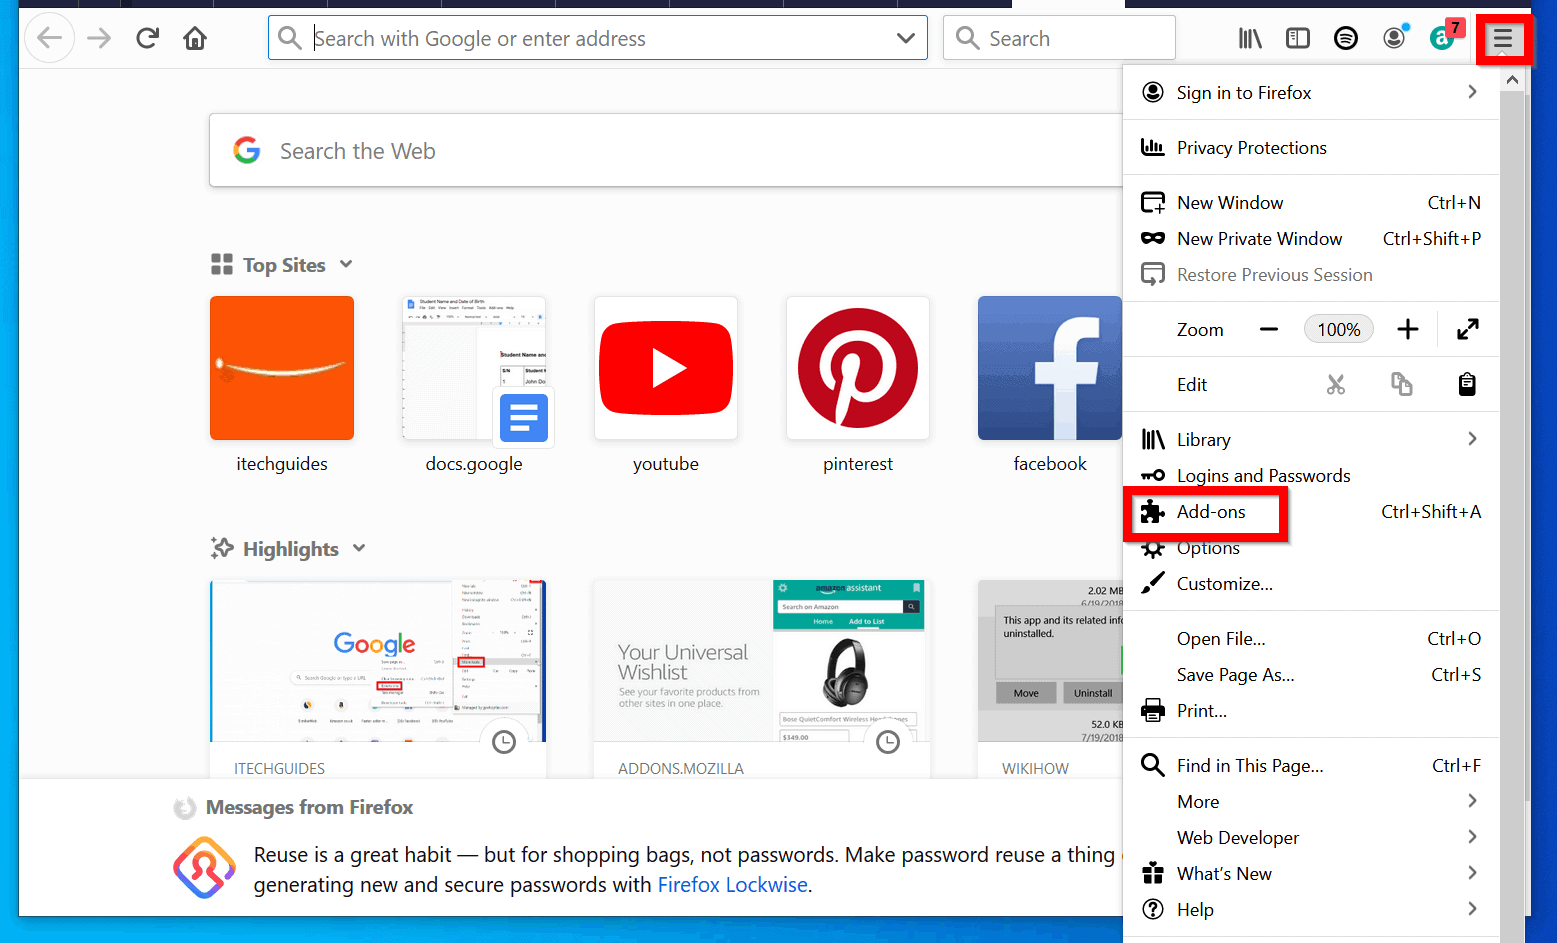This screenshot has height=943, width=1557.
Task: Click the Add-ons puzzle piece icon
Action: [1152, 511]
